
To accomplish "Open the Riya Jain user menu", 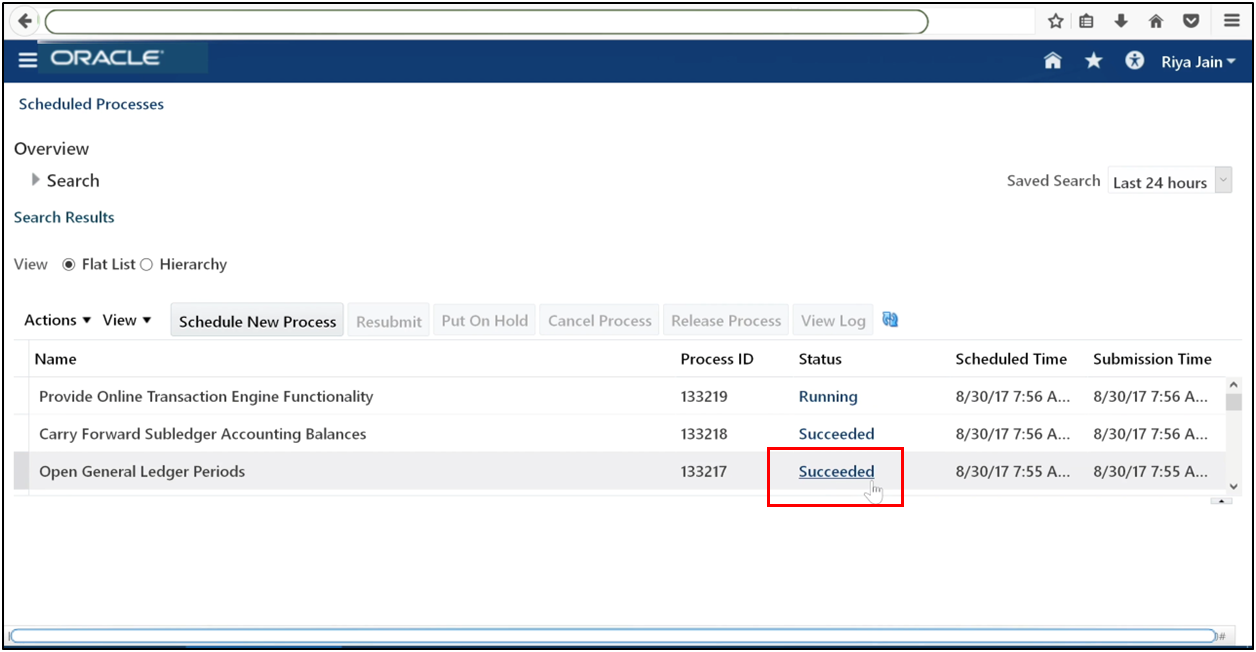I will coord(1197,61).
